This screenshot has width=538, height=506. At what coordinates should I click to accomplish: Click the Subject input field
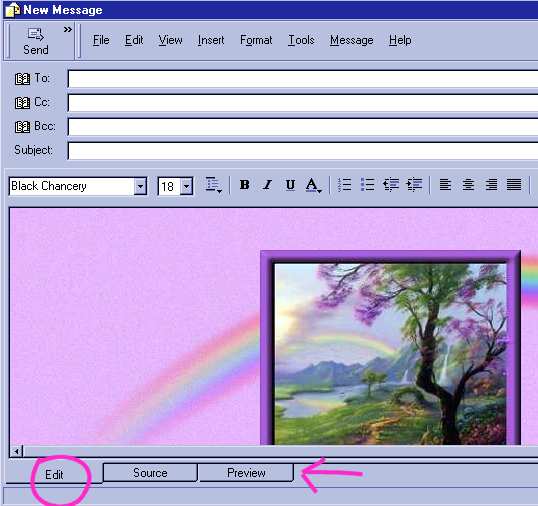point(303,151)
